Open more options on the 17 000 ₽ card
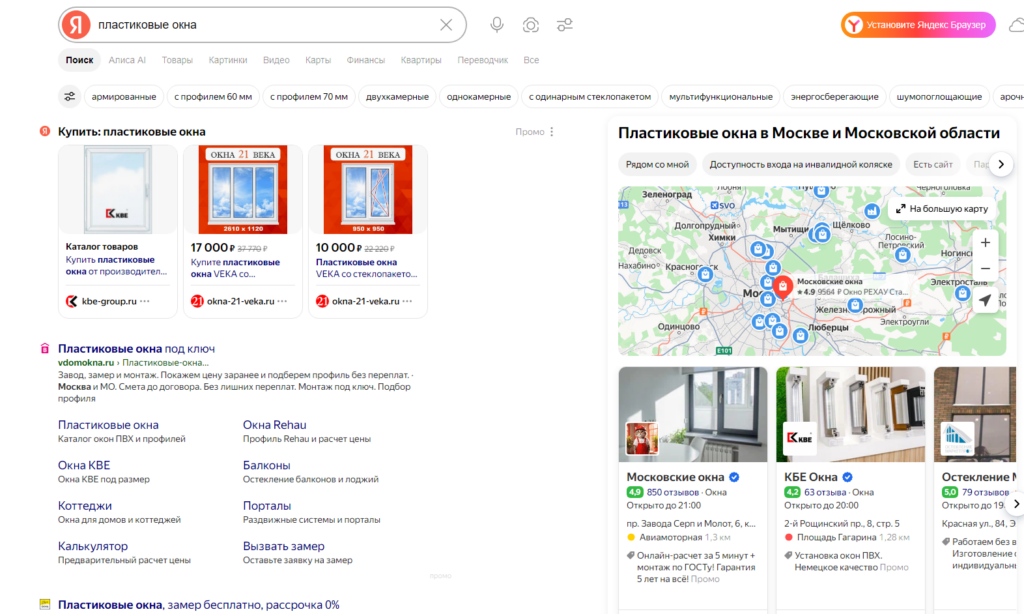This screenshot has width=1024, height=614. [x=282, y=301]
